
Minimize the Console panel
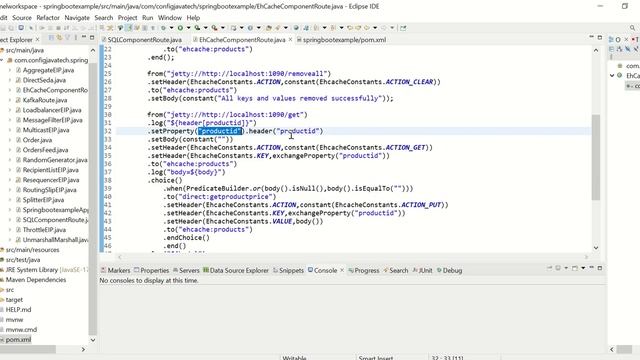(x=591, y=267)
